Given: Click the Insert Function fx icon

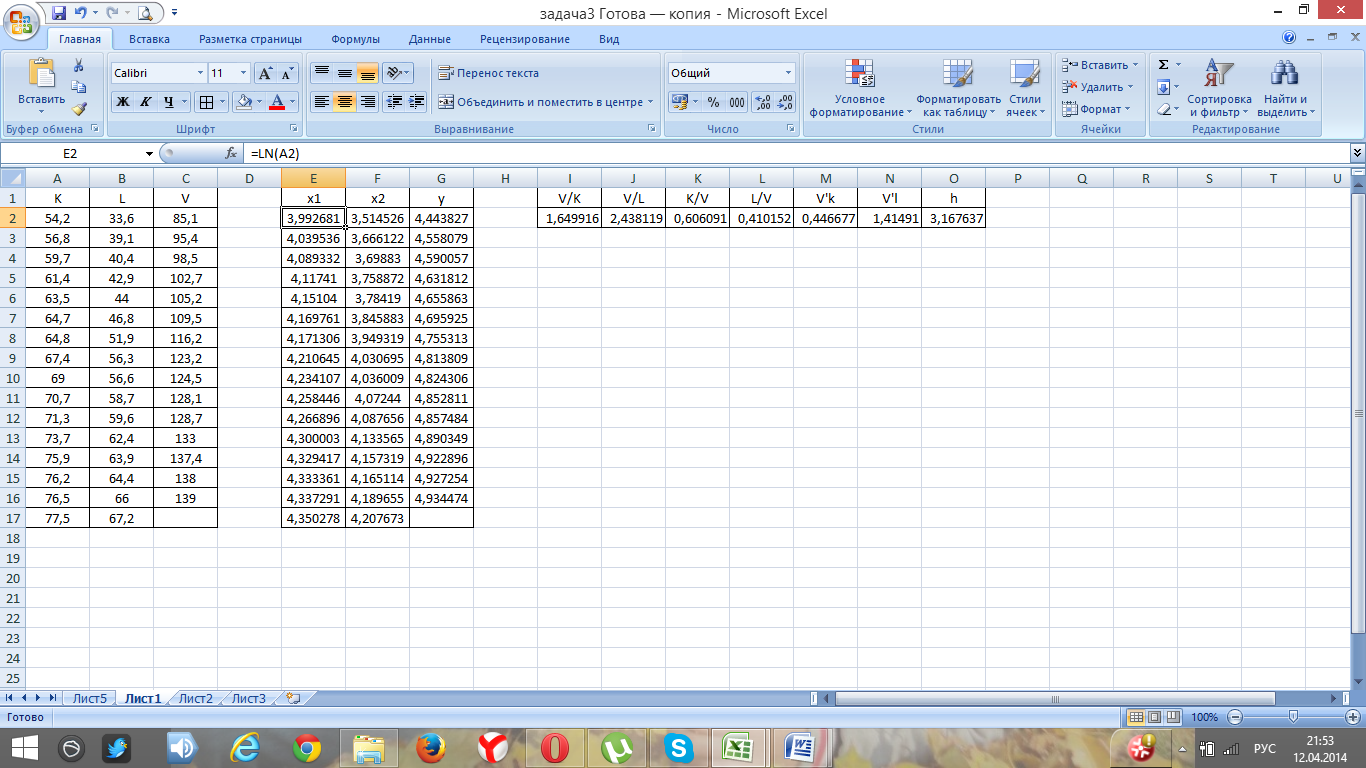Looking at the screenshot, I should tap(231, 153).
